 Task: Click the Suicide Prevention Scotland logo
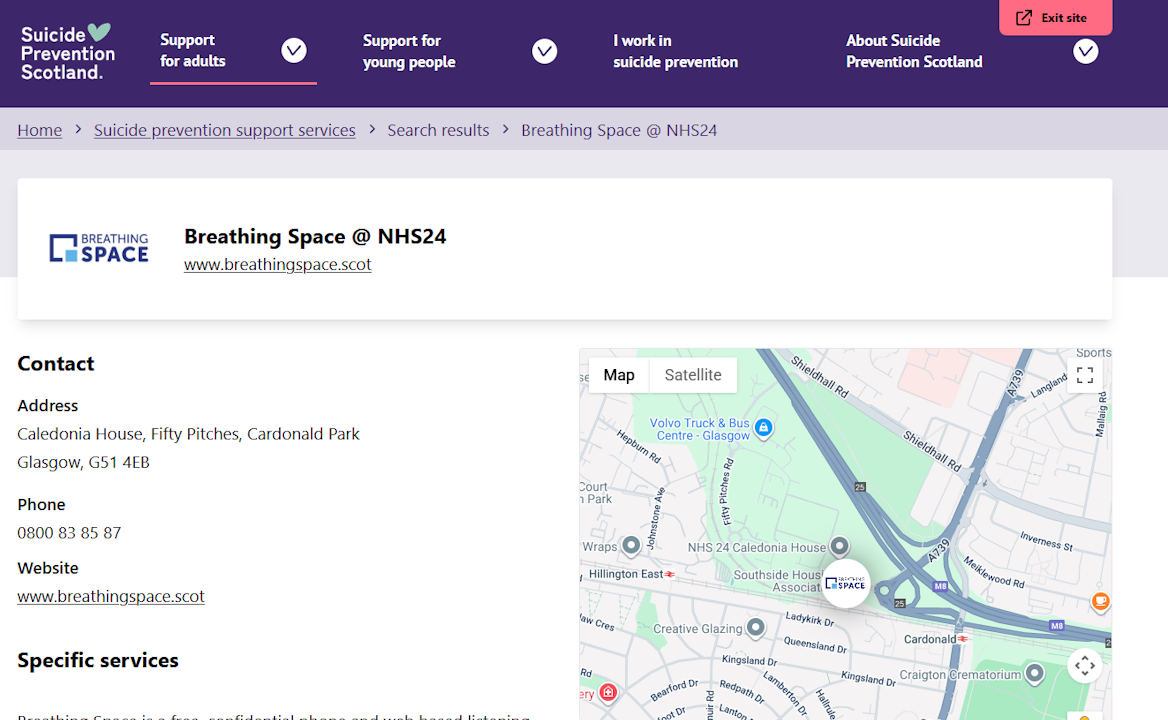(x=68, y=52)
